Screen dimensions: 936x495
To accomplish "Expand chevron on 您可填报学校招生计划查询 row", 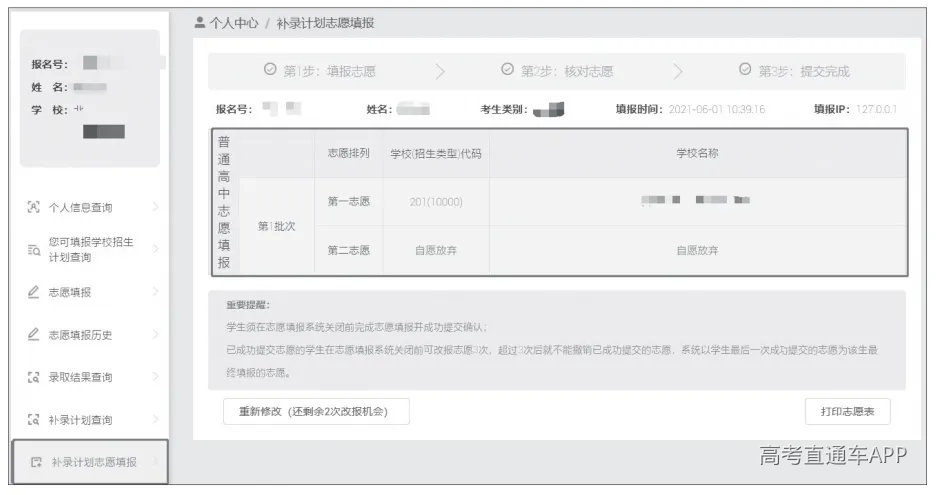I will coord(156,248).
